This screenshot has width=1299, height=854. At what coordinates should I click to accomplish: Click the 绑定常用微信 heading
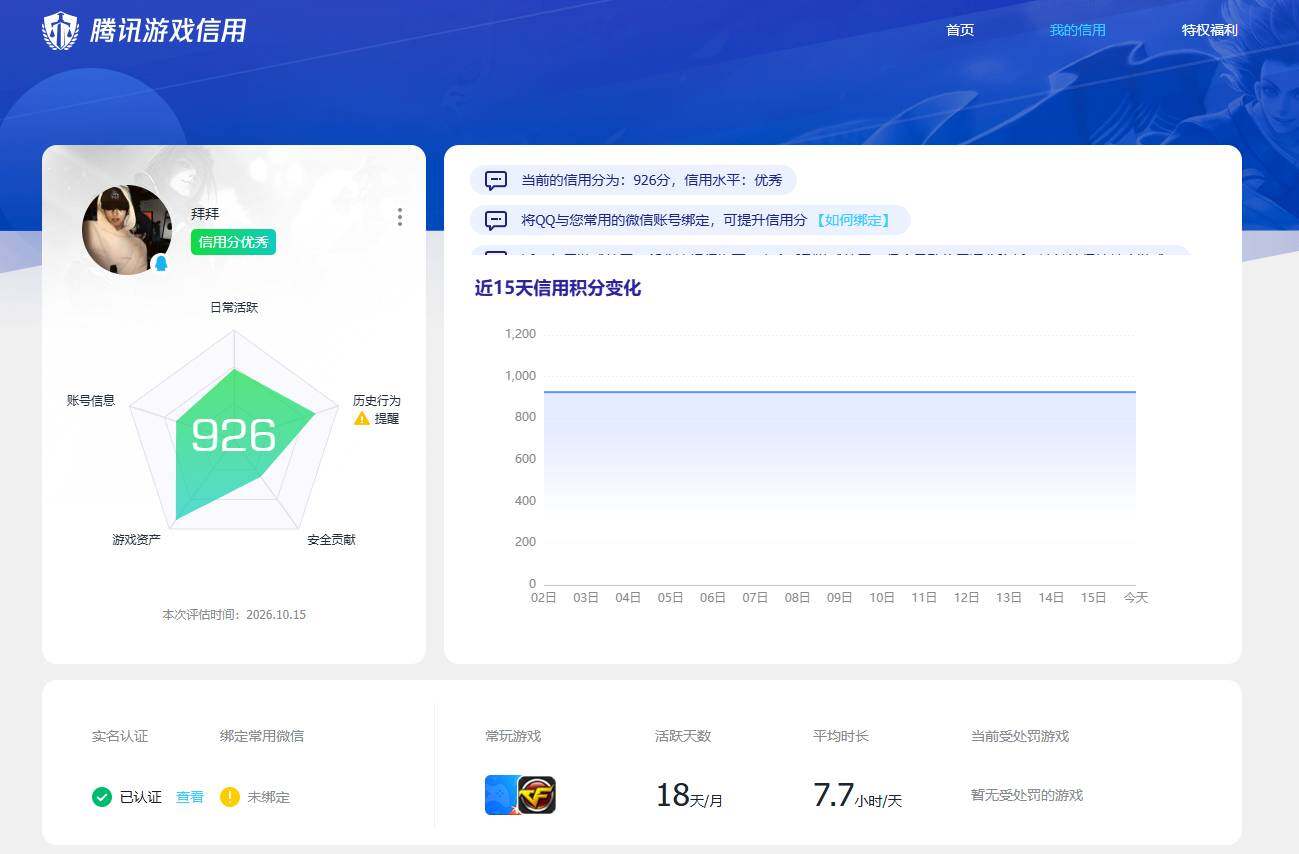(x=262, y=736)
